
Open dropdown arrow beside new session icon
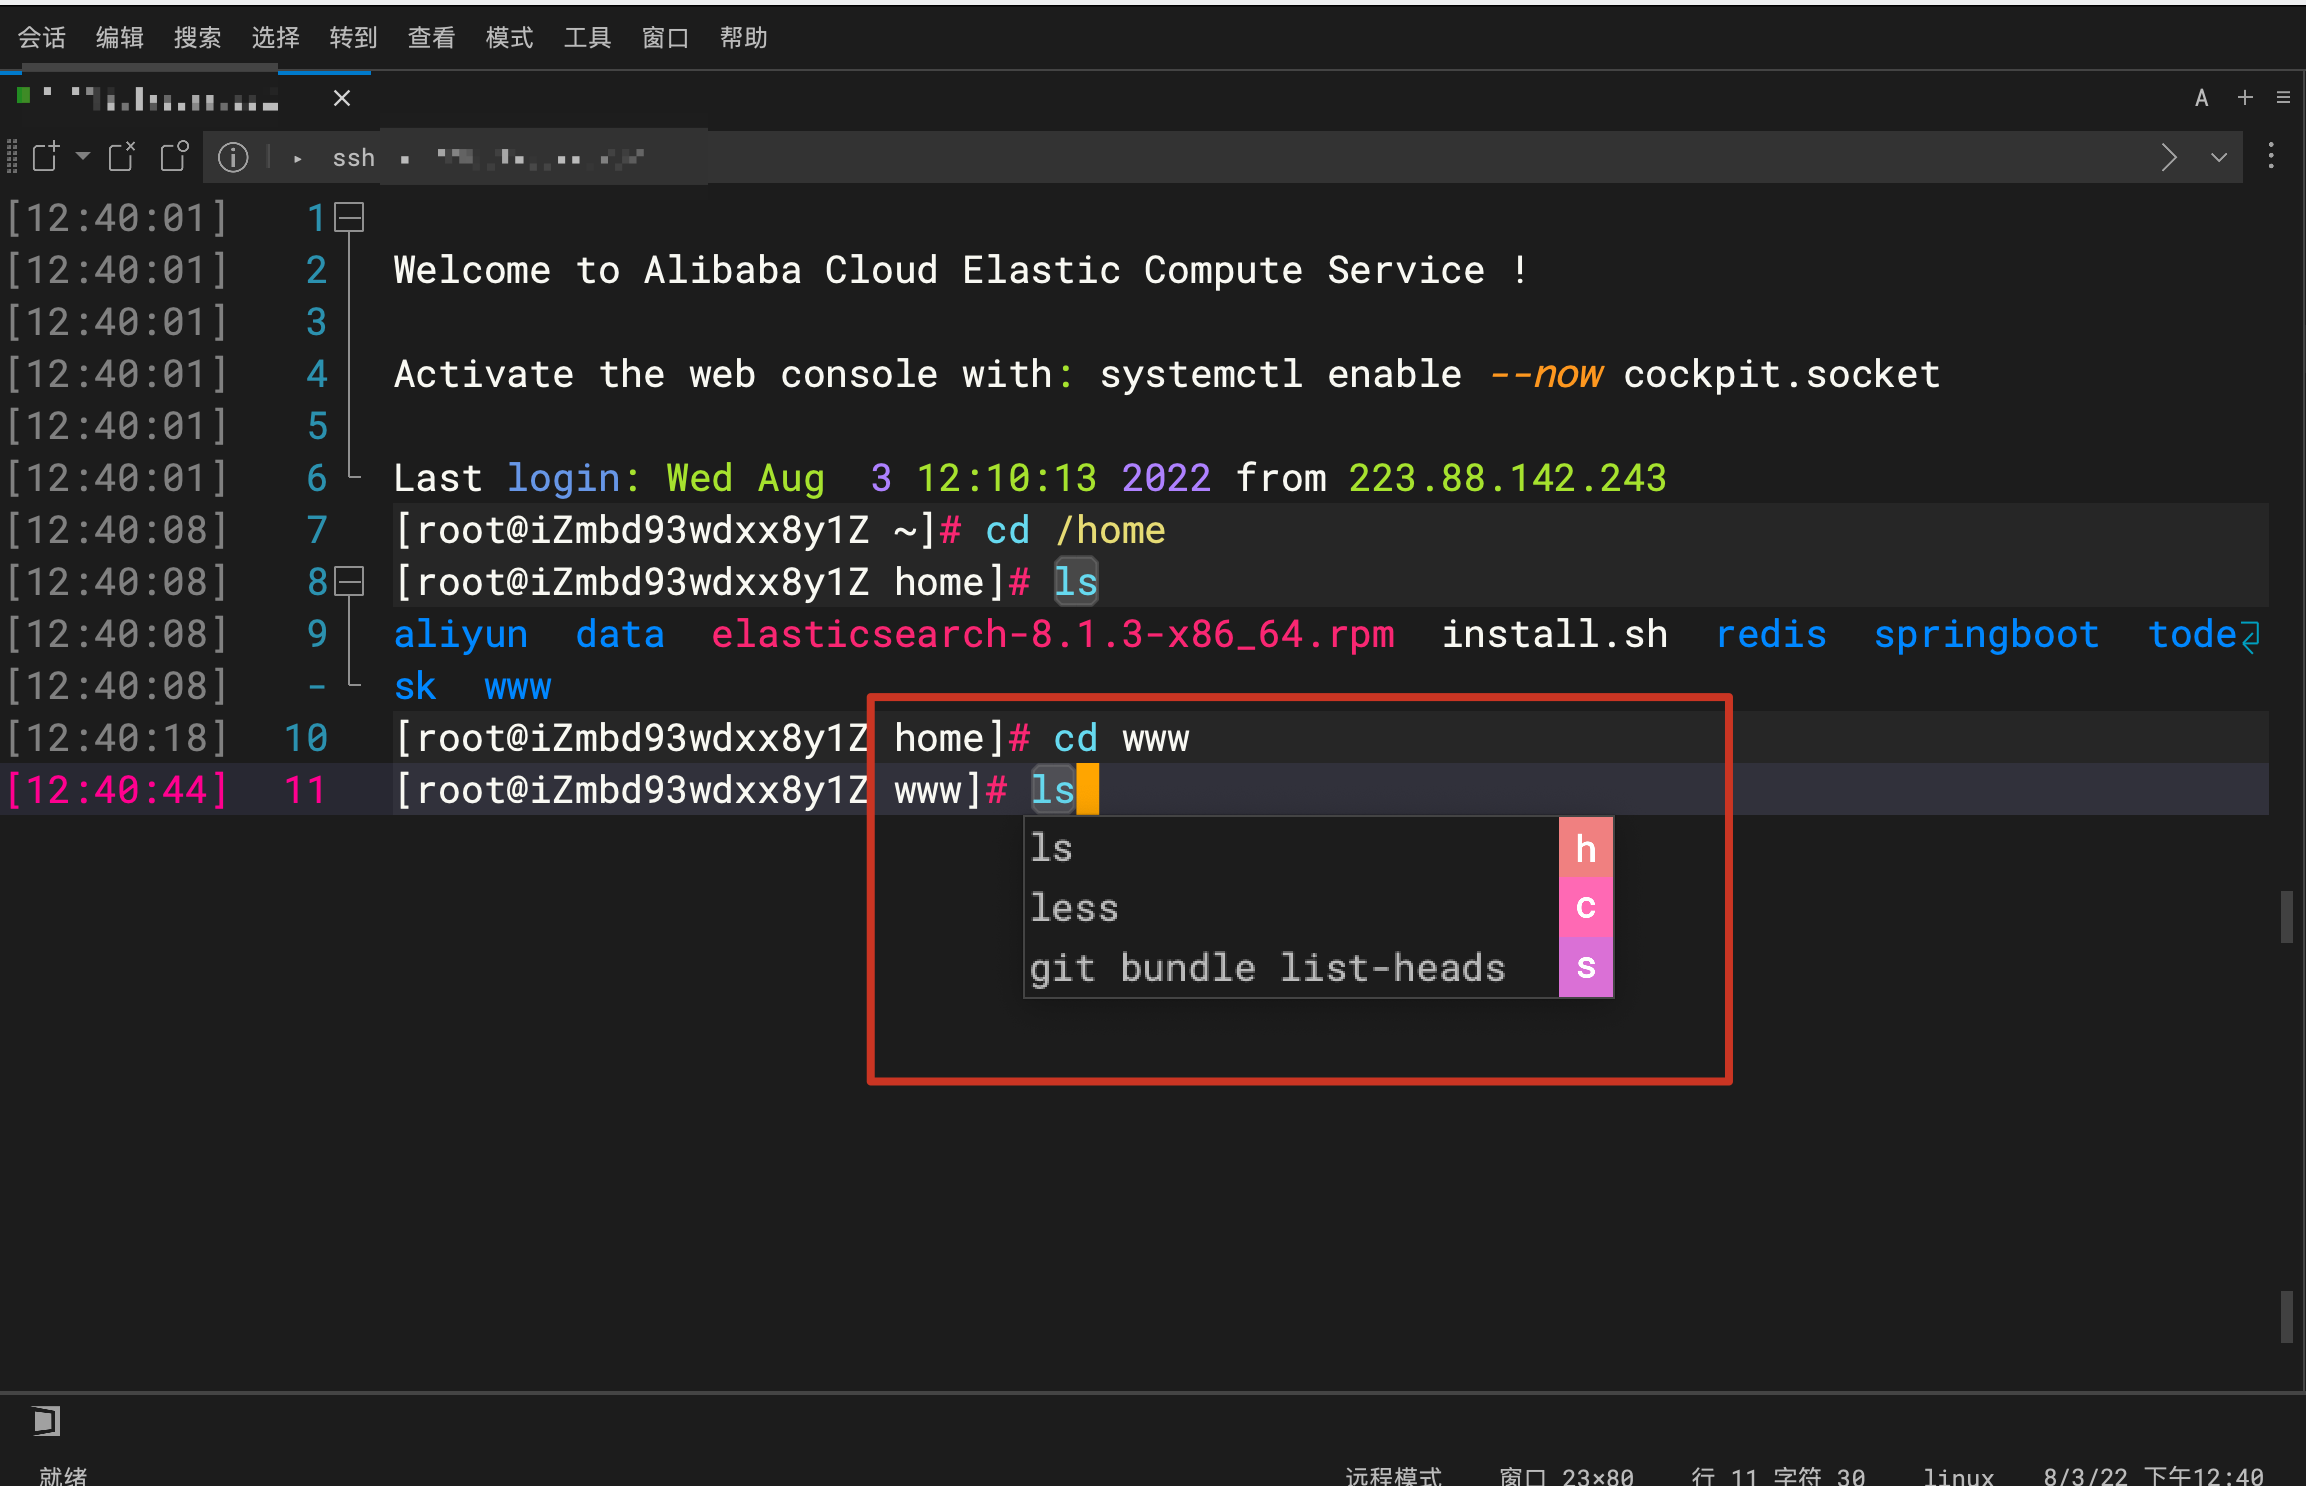[x=83, y=157]
